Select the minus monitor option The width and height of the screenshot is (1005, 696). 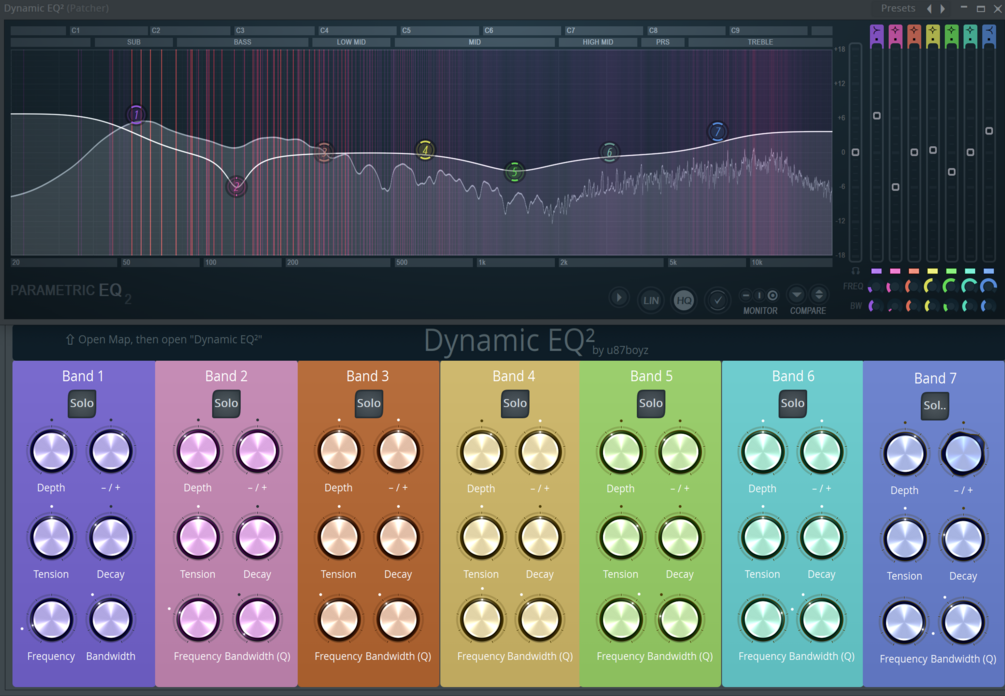745,295
